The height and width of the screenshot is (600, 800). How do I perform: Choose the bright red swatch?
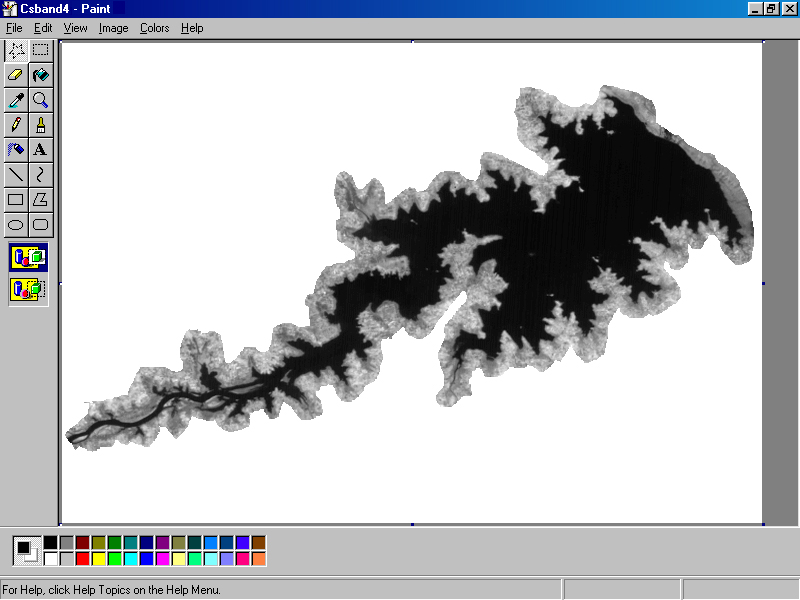click(83, 559)
